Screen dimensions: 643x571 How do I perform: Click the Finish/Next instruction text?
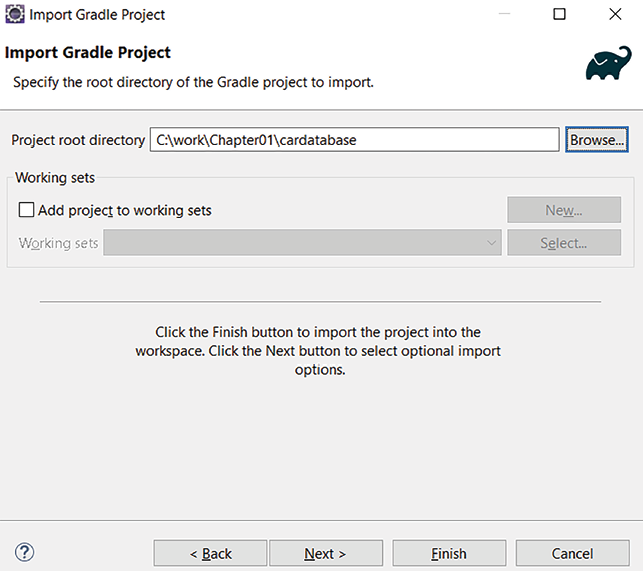click(319, 350)
